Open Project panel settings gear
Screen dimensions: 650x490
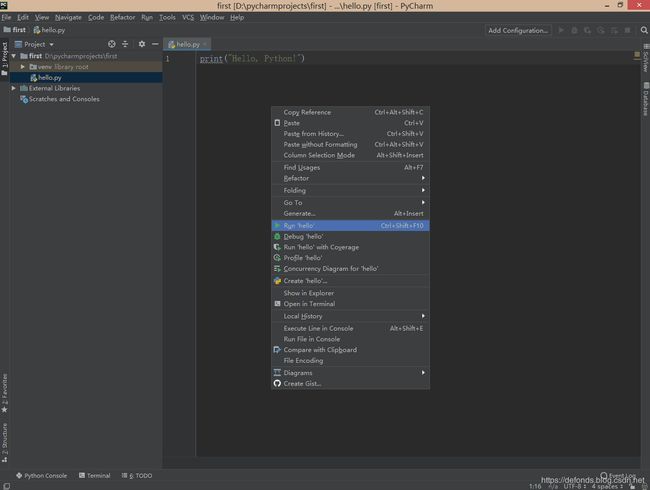click(142, 44)
